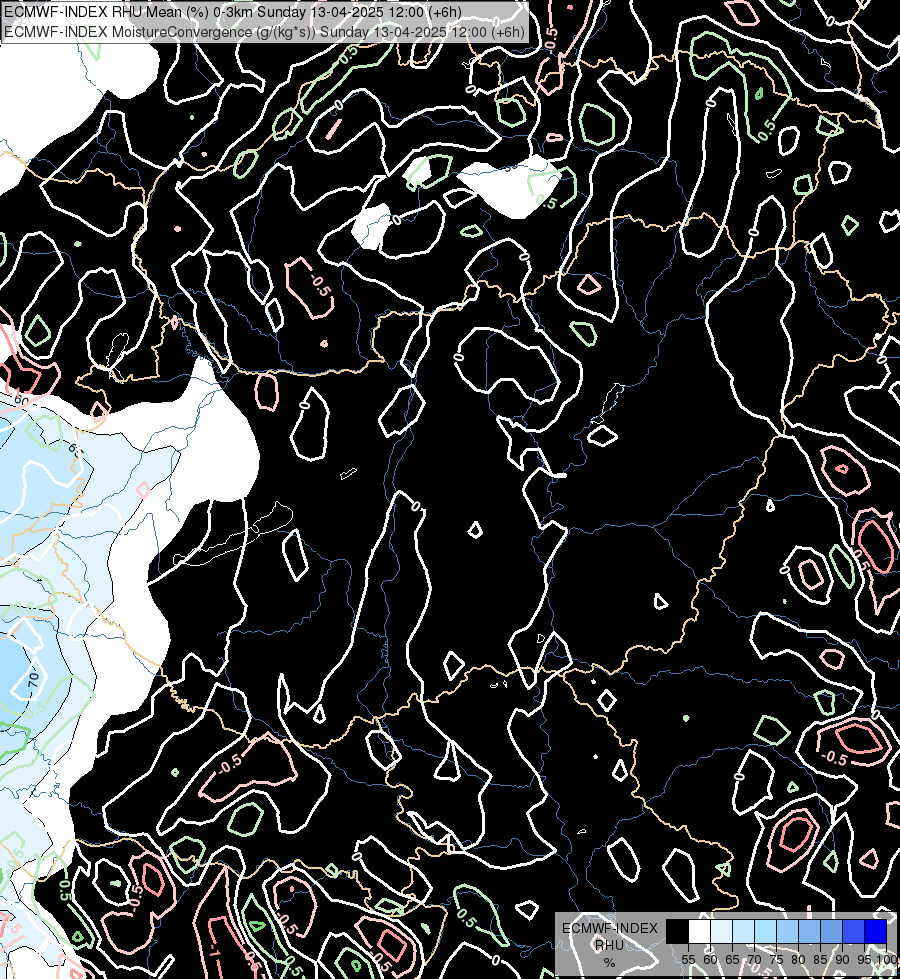The width and height of the screenshot is (900, 979).
Task: Click the legend tick label 80
Action: coord(798,960)
